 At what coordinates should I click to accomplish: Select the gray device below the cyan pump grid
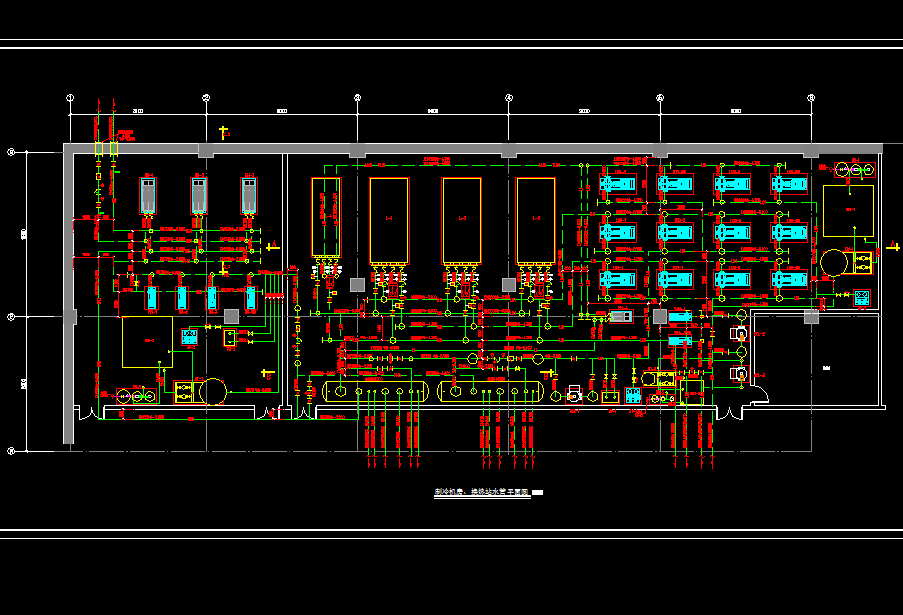(x=621, y=316)
